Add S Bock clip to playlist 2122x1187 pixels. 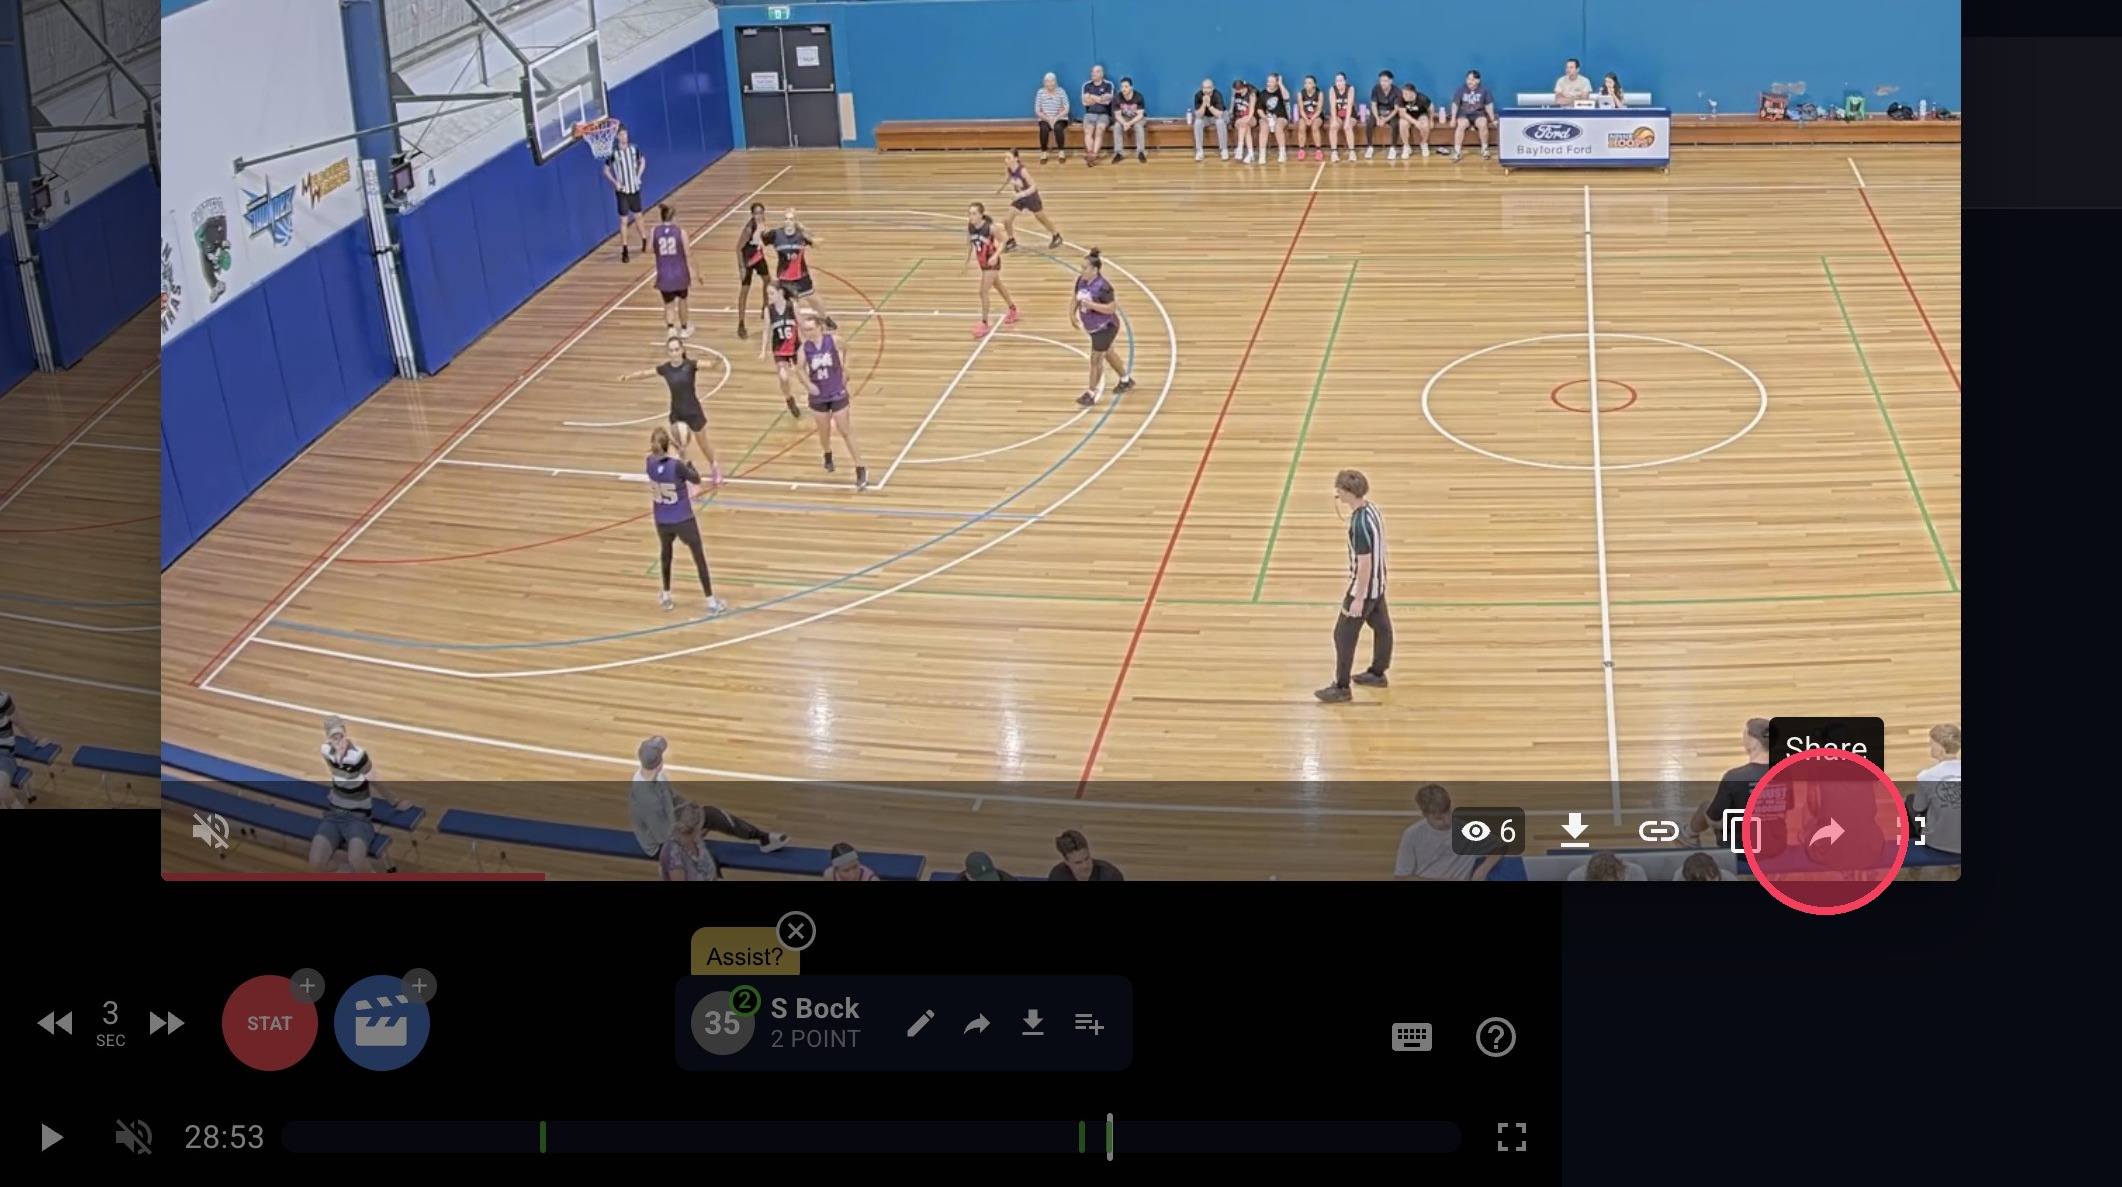1088,1023
